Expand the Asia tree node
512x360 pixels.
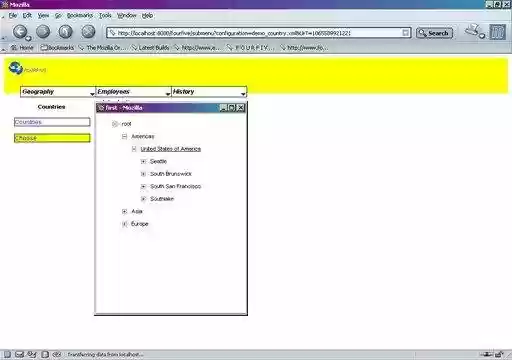point(124,211)
